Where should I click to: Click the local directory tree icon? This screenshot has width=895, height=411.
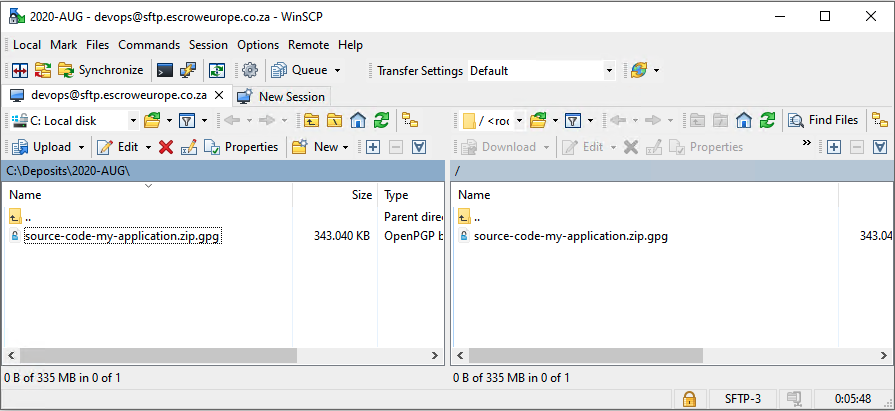click(410, 120)
